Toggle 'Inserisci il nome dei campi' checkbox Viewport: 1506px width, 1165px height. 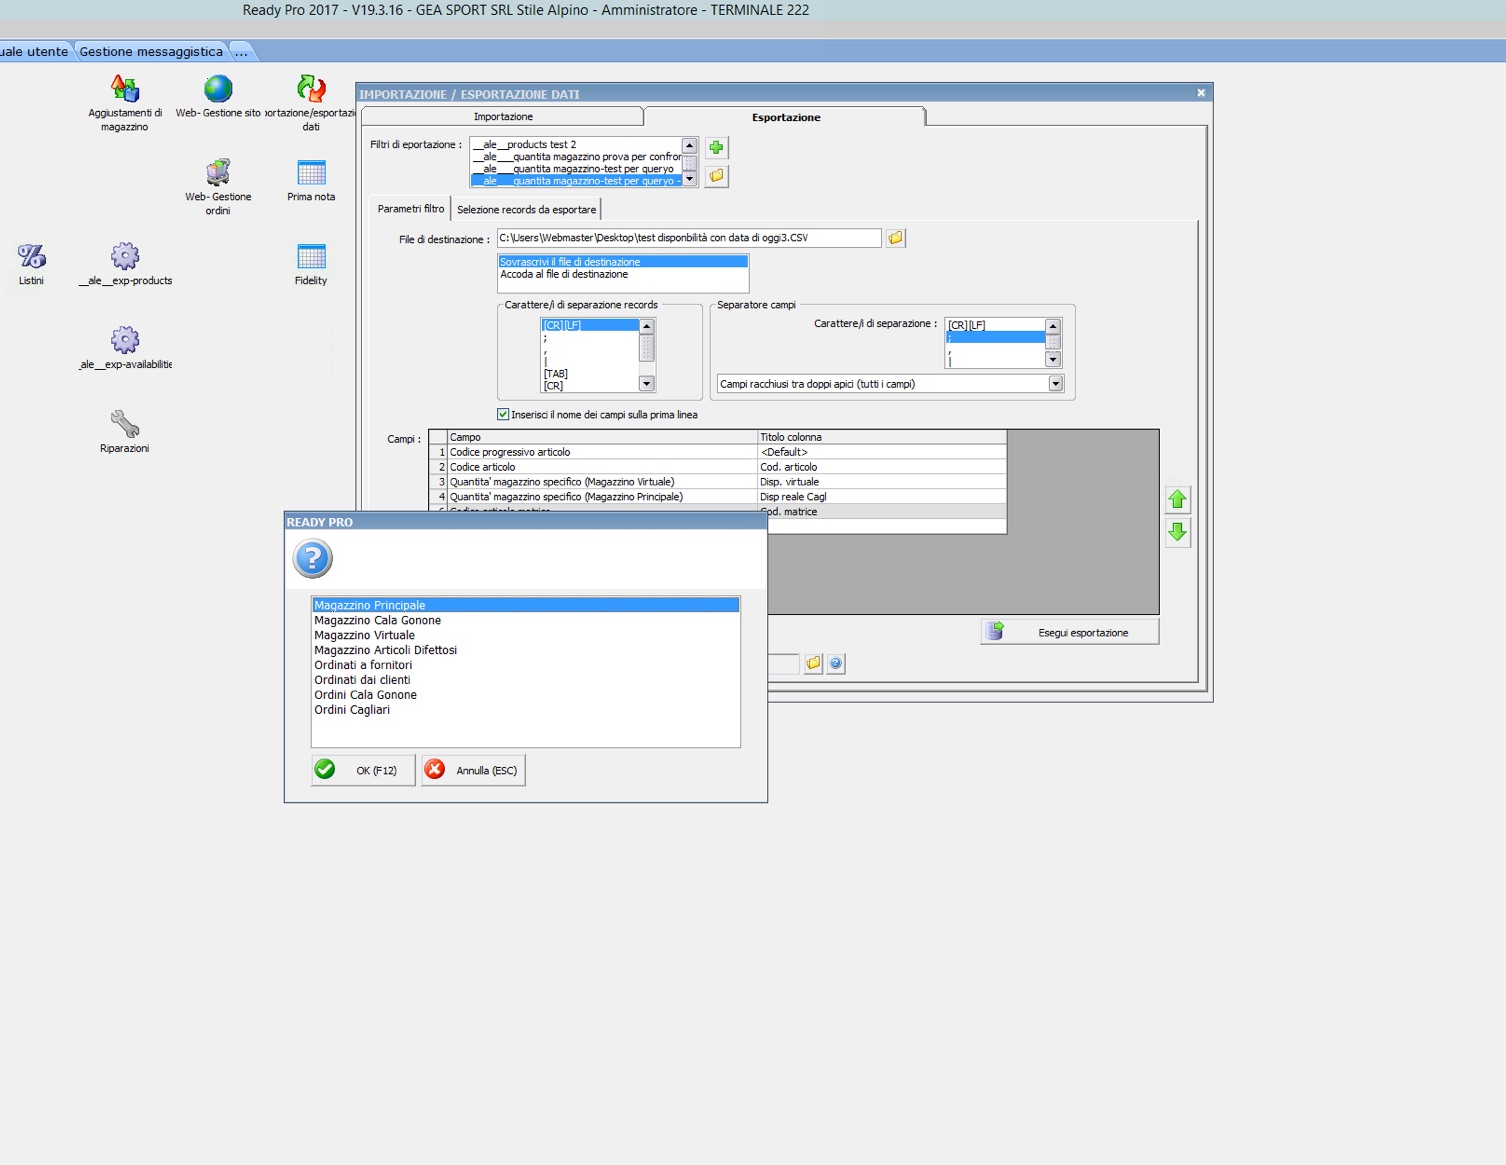click(503, 414)
